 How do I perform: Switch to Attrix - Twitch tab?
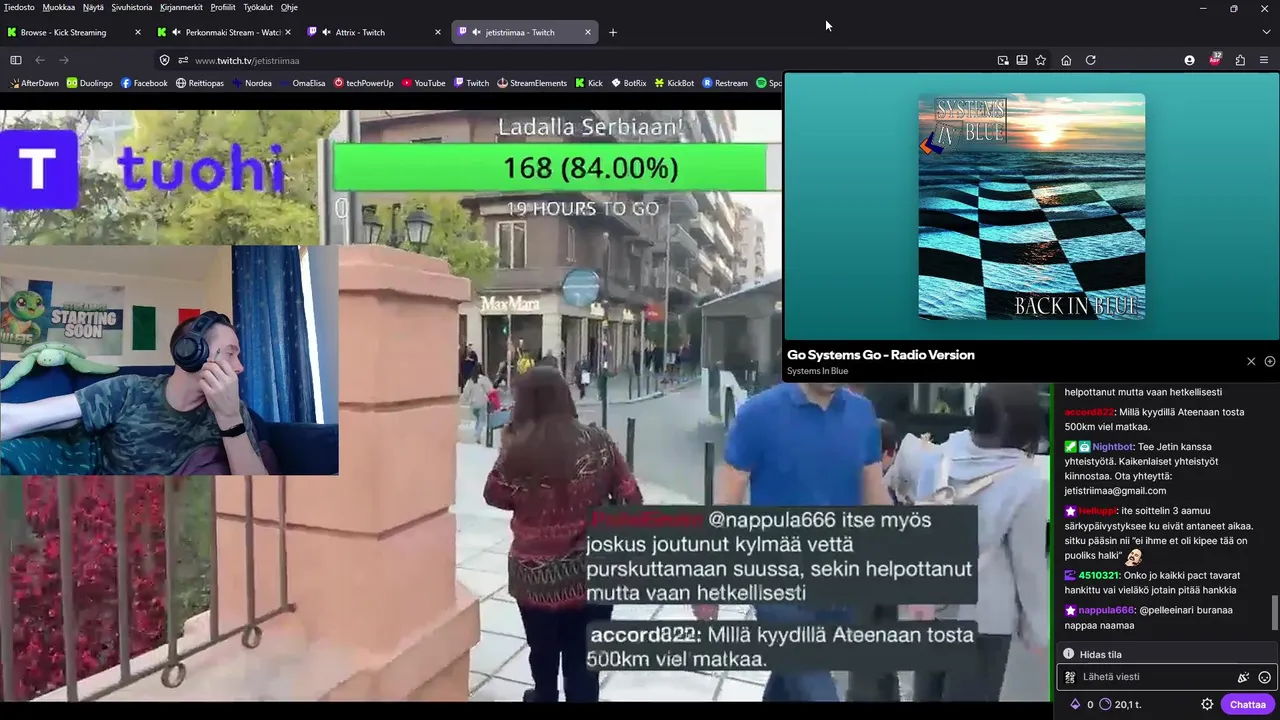pos(375,32)
